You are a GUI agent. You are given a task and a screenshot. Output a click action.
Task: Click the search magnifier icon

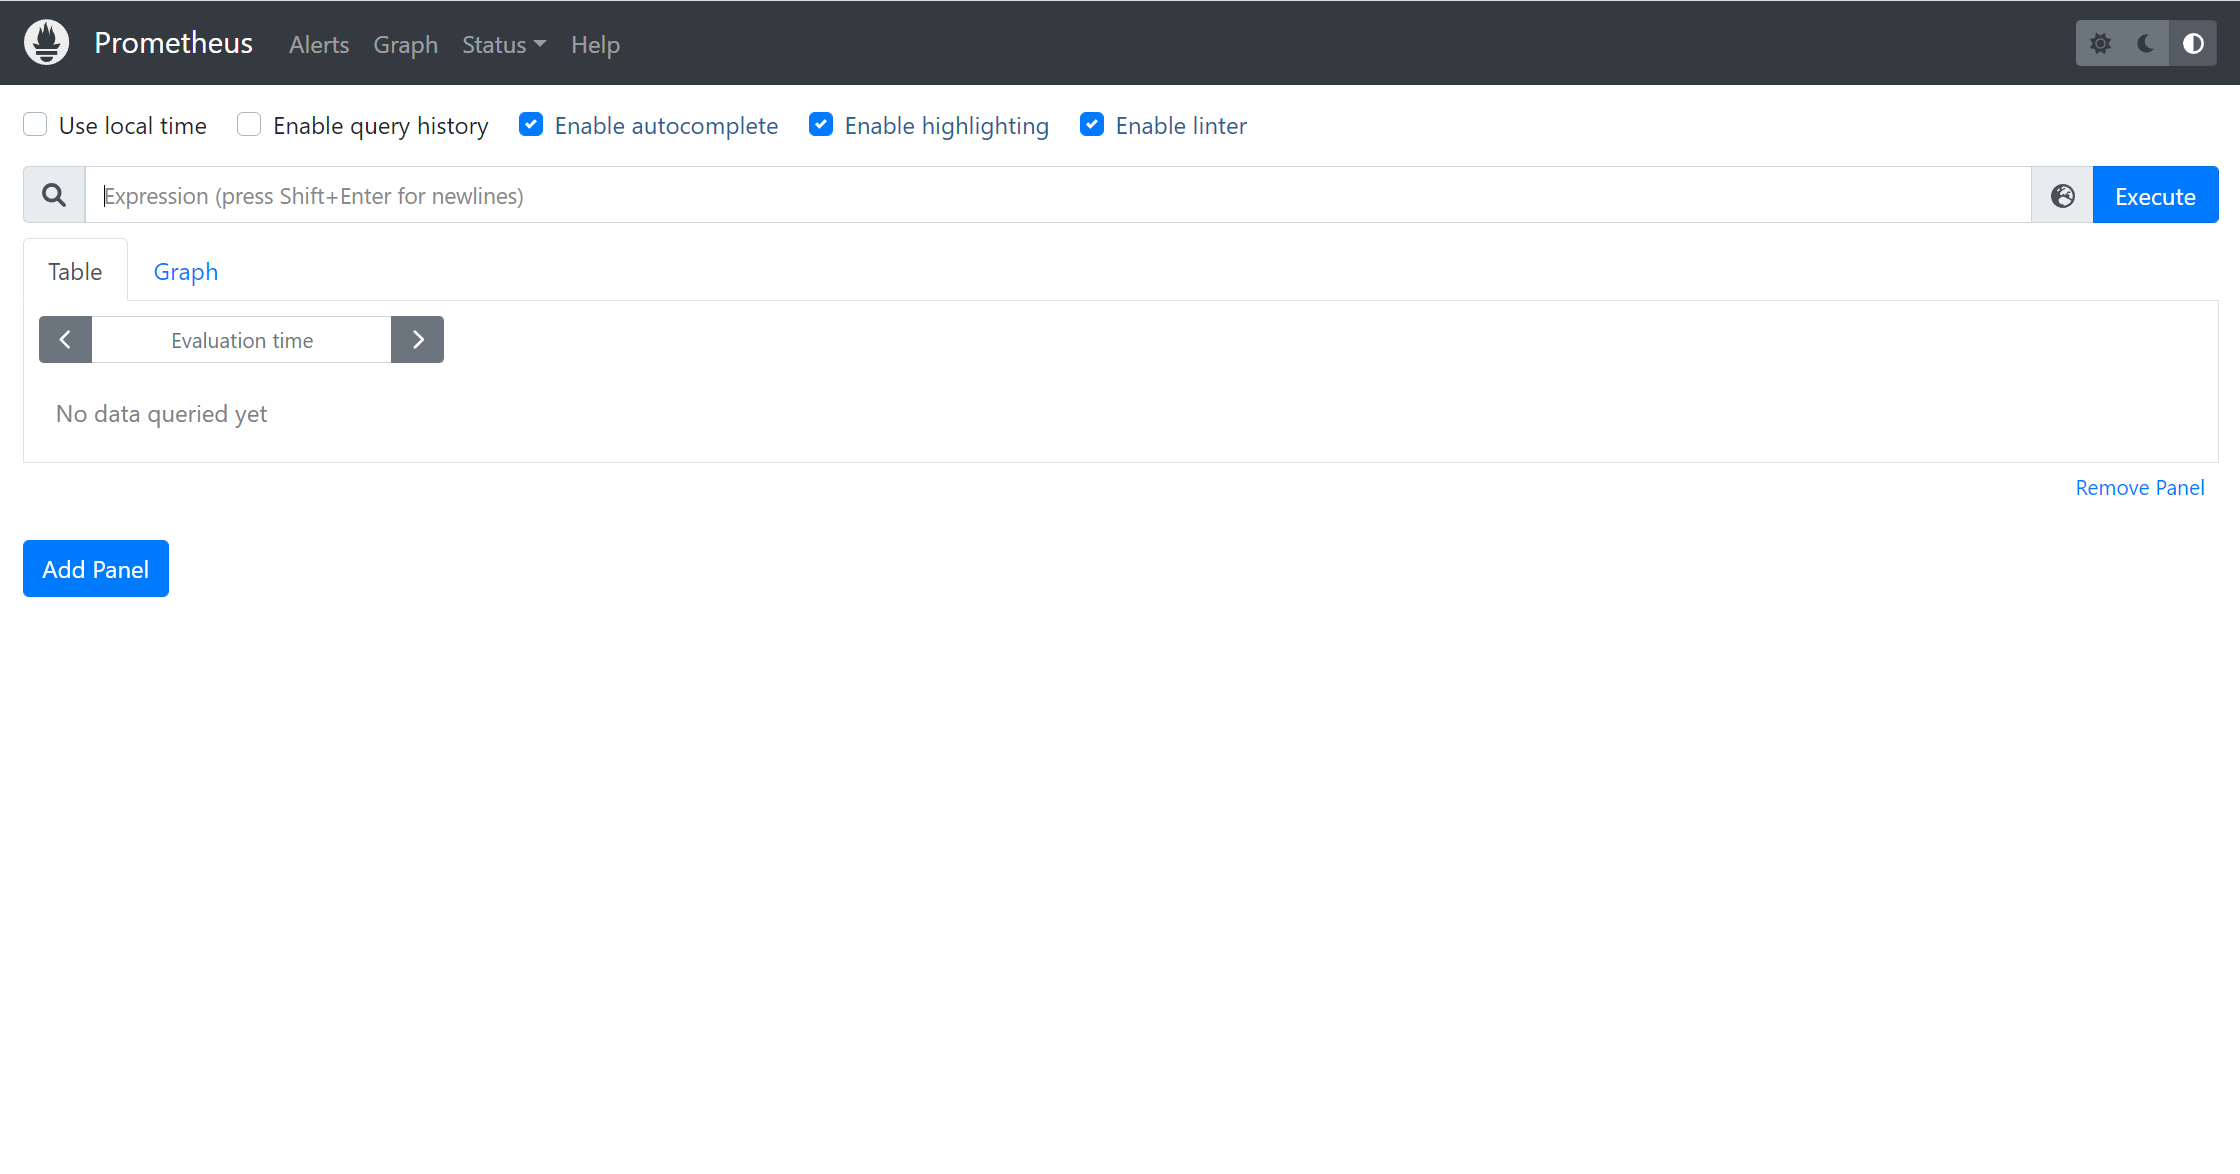[54, 195]
